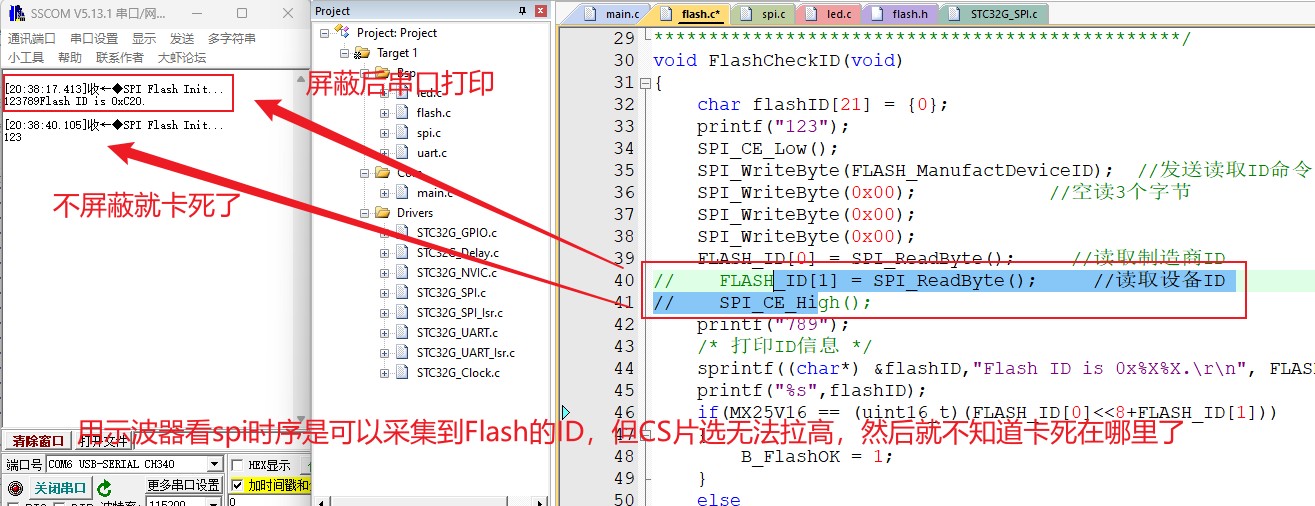Open the 串口设置 menu
Screen dimensions: 1315x506
coord(93,39)
